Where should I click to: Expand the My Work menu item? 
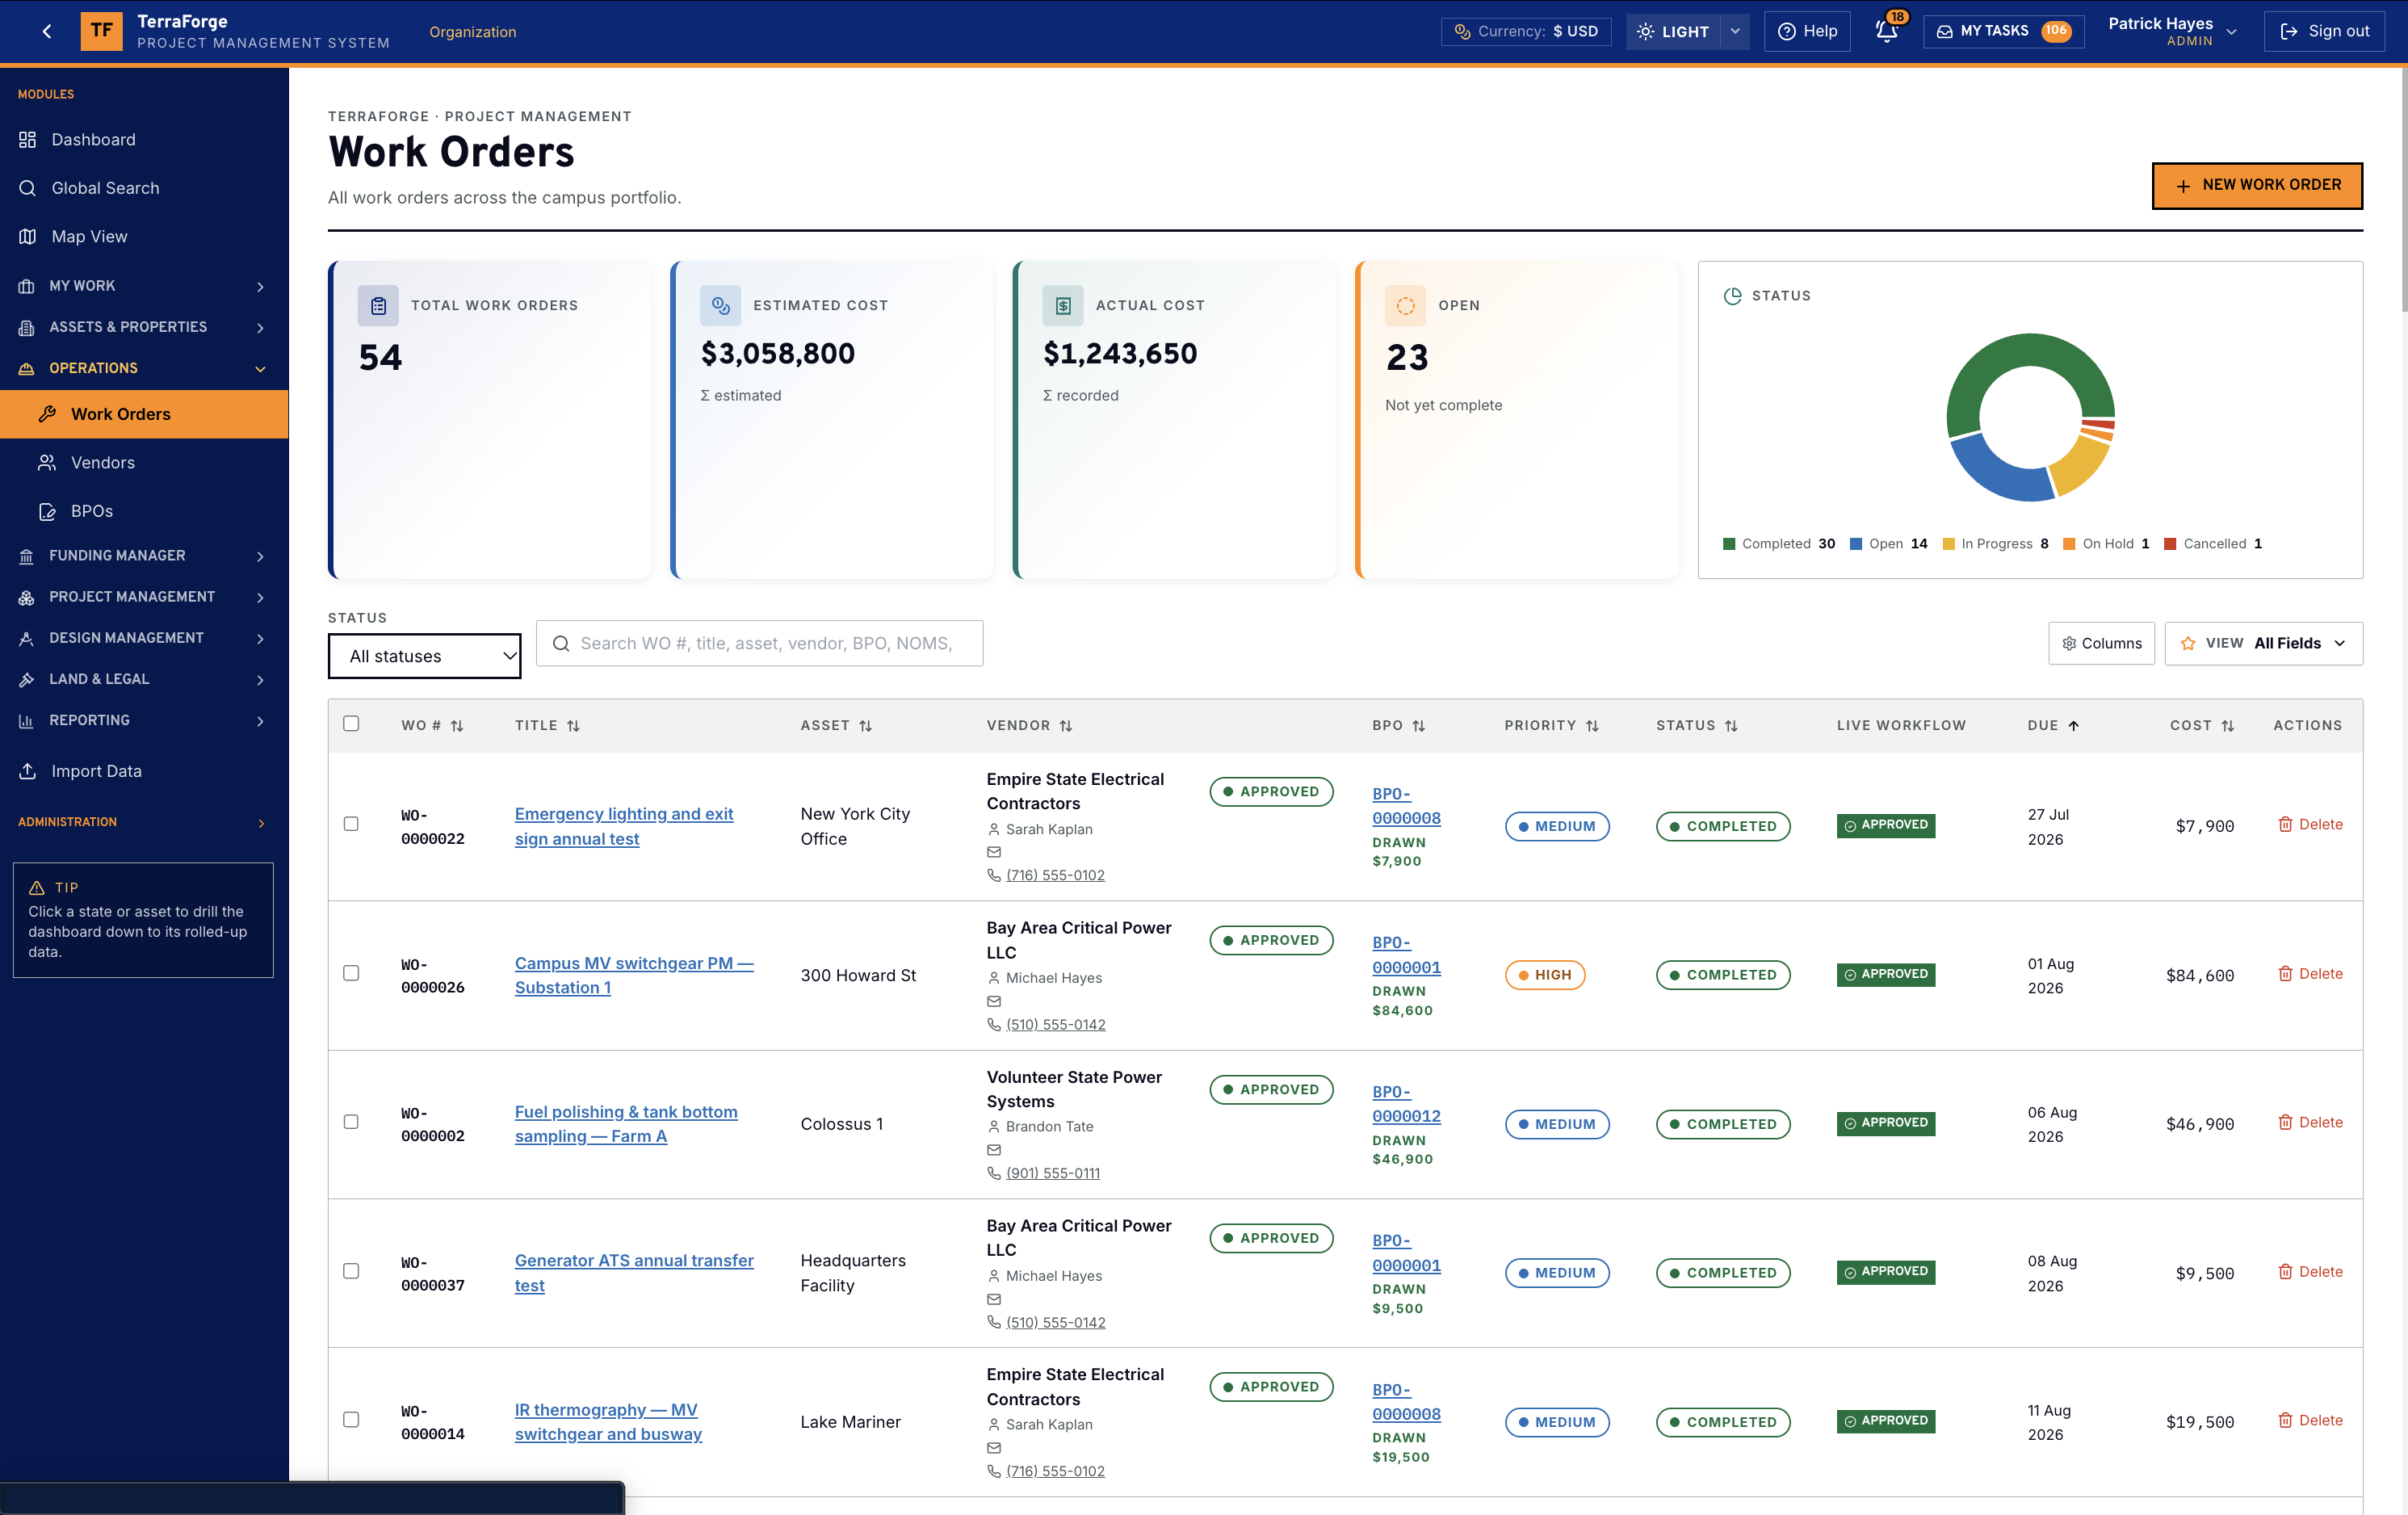[144, 286]
